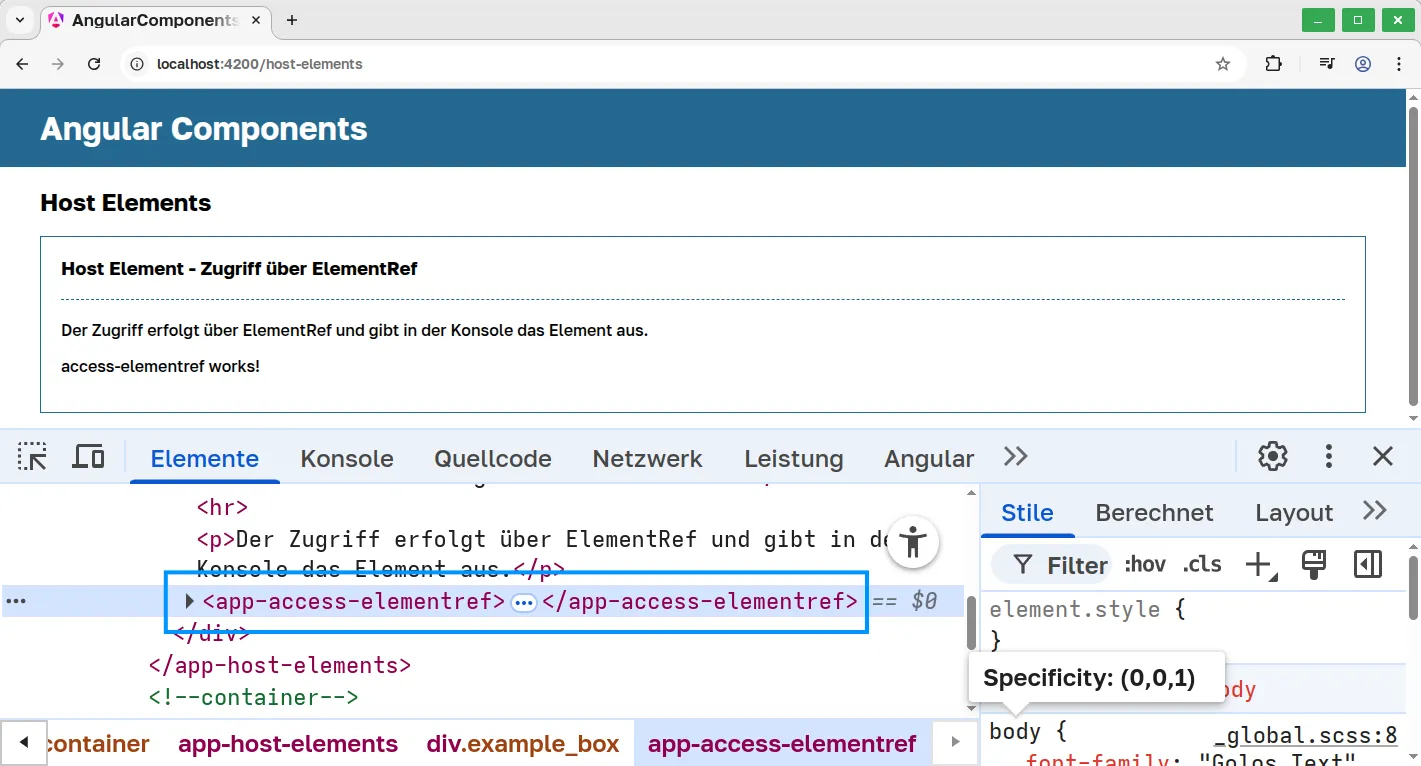View site information icon

click(138, 64)
